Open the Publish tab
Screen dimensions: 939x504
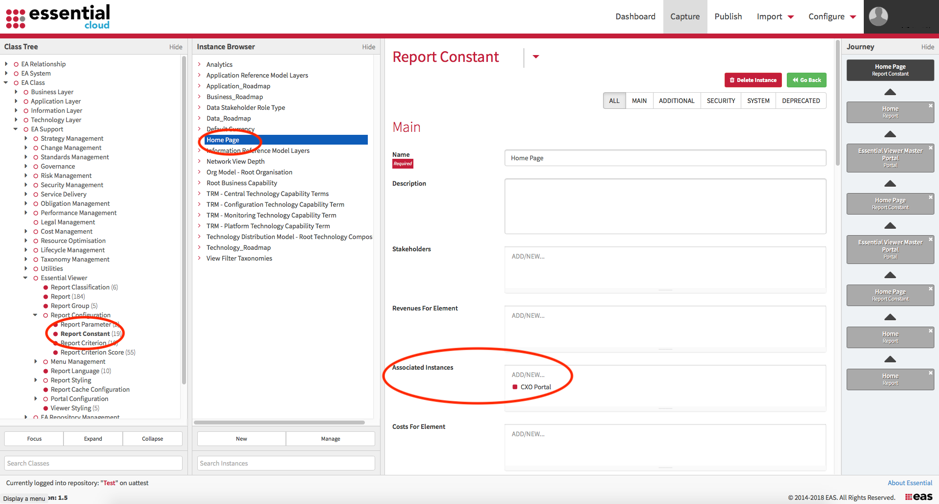click(x=728, y=17)
